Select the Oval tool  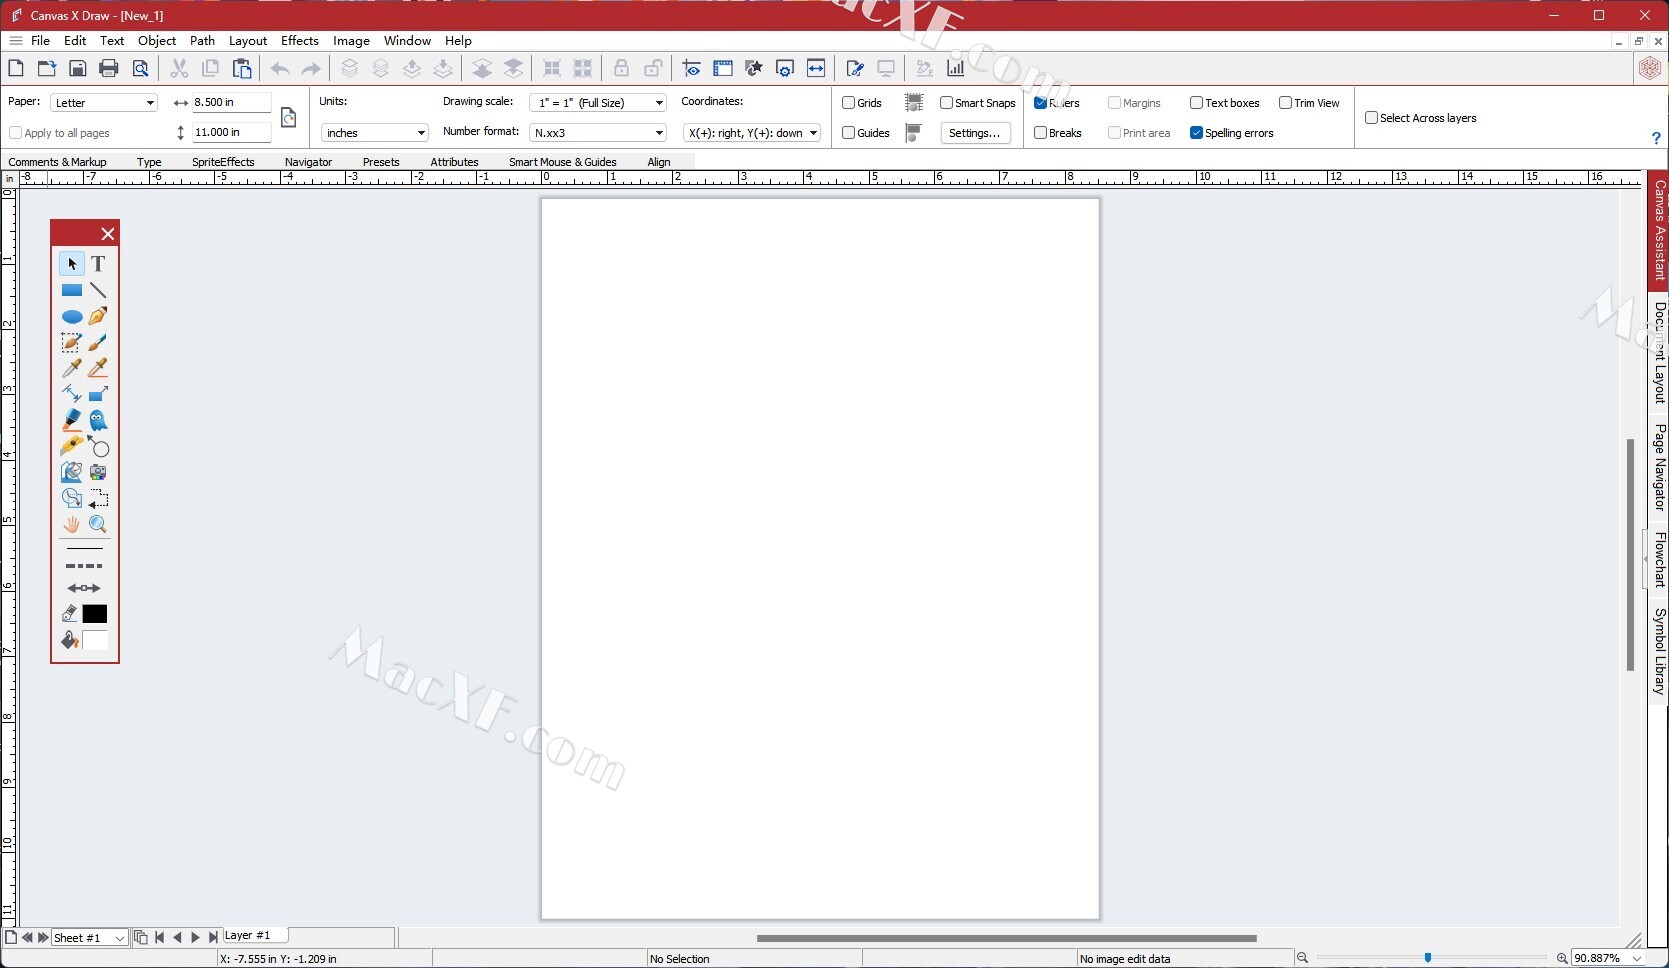(x=71, y=317)
